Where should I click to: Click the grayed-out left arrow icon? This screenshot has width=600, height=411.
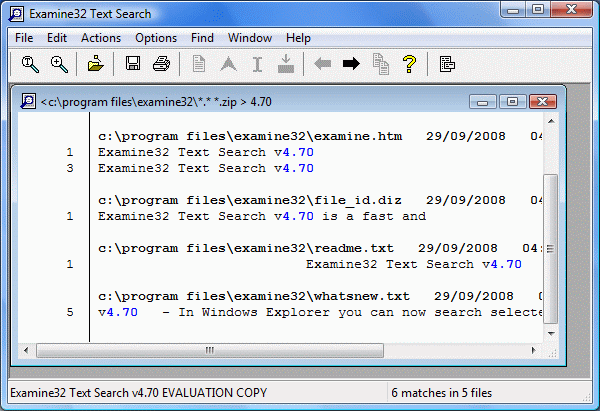(323, 64)
